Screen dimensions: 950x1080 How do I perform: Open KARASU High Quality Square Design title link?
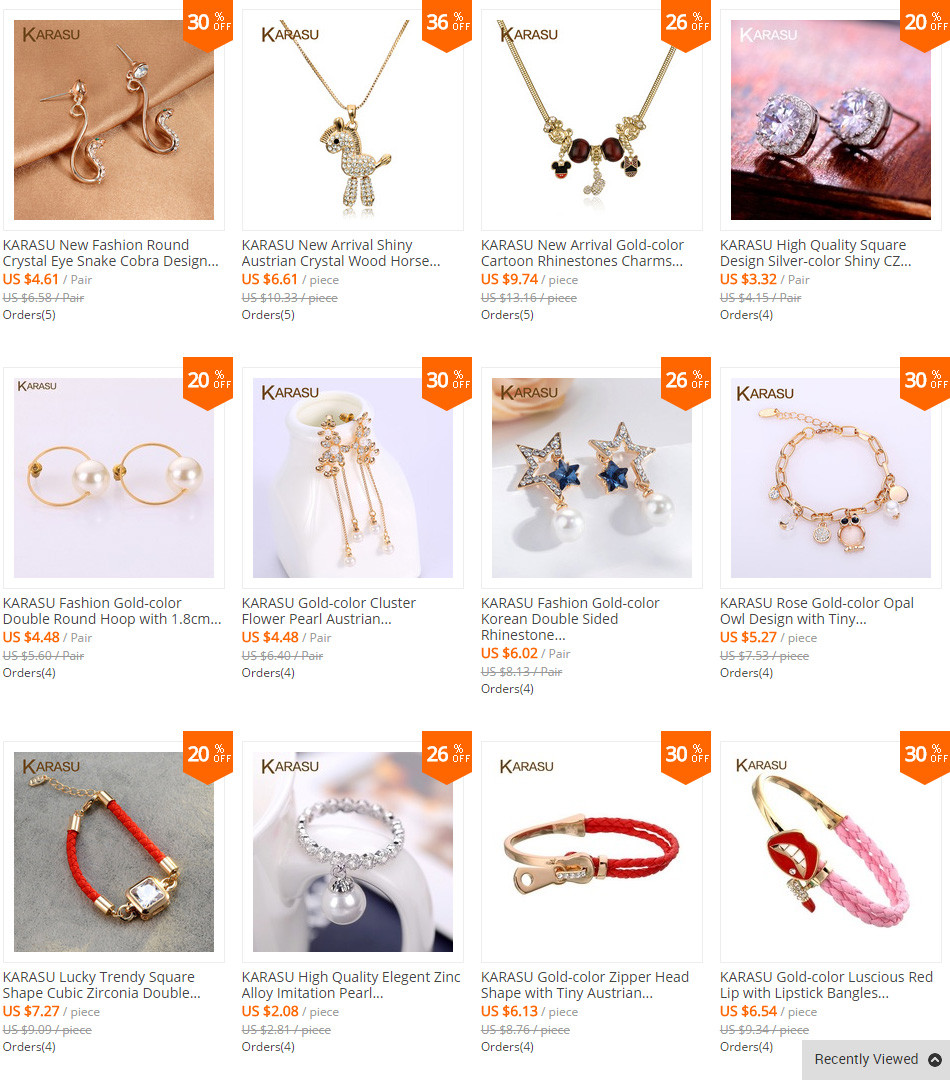[x=816, y=253]
